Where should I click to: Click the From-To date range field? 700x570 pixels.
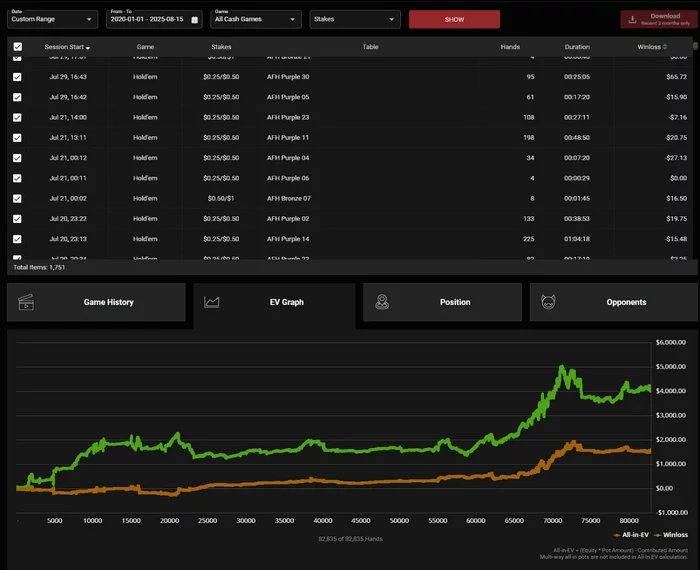click(x=154, y=19)
